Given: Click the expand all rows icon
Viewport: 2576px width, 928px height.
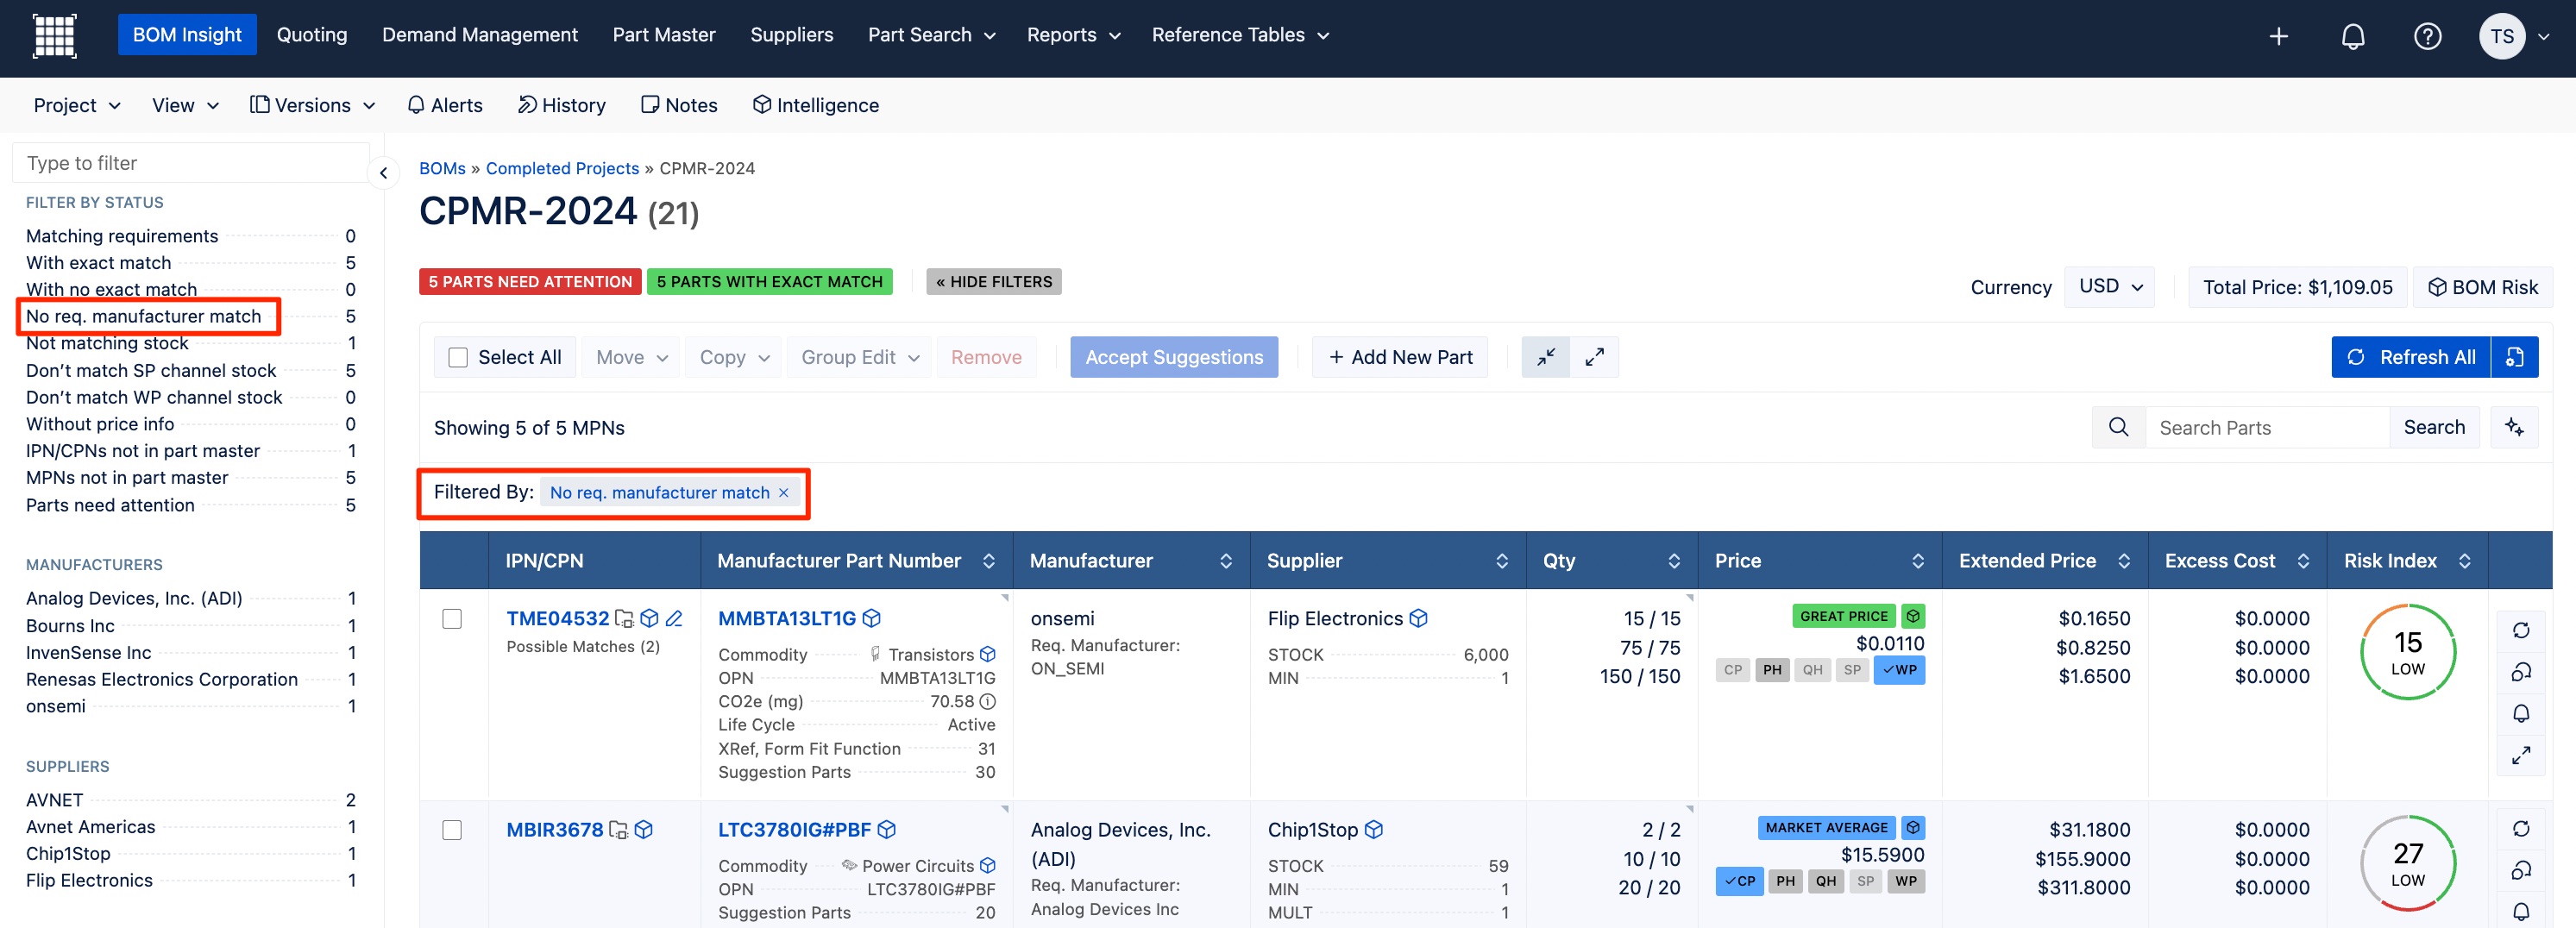Looking at the screenshot, I should (x=1595, y=357).
